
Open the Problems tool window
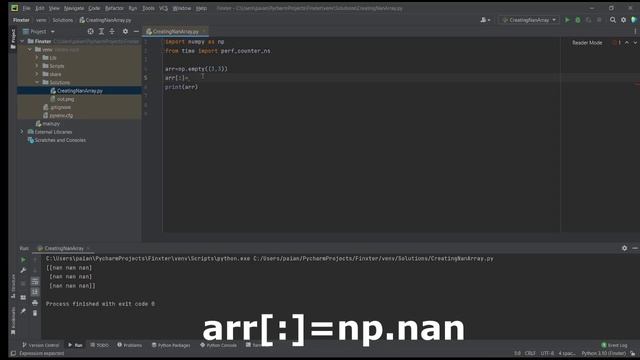coord(129,345)
